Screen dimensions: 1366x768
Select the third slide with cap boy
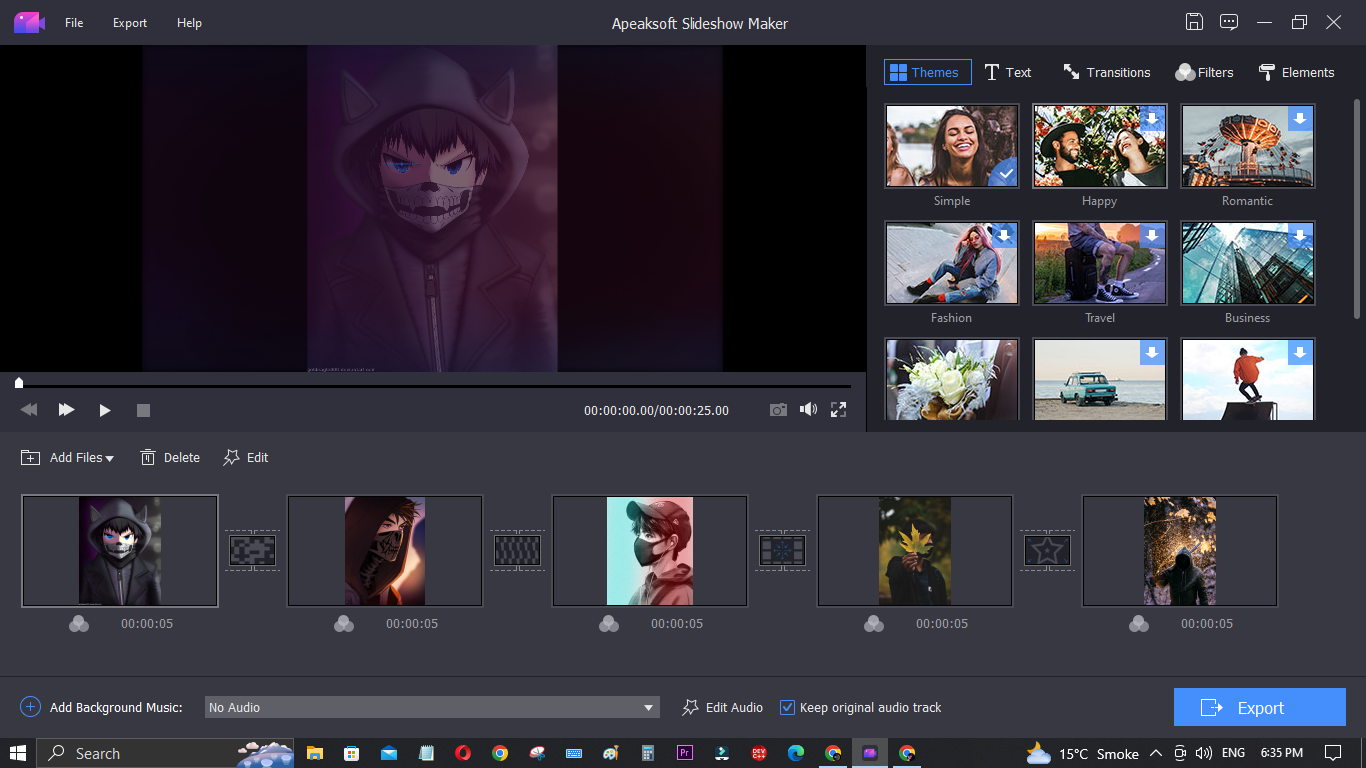point(650,551)
